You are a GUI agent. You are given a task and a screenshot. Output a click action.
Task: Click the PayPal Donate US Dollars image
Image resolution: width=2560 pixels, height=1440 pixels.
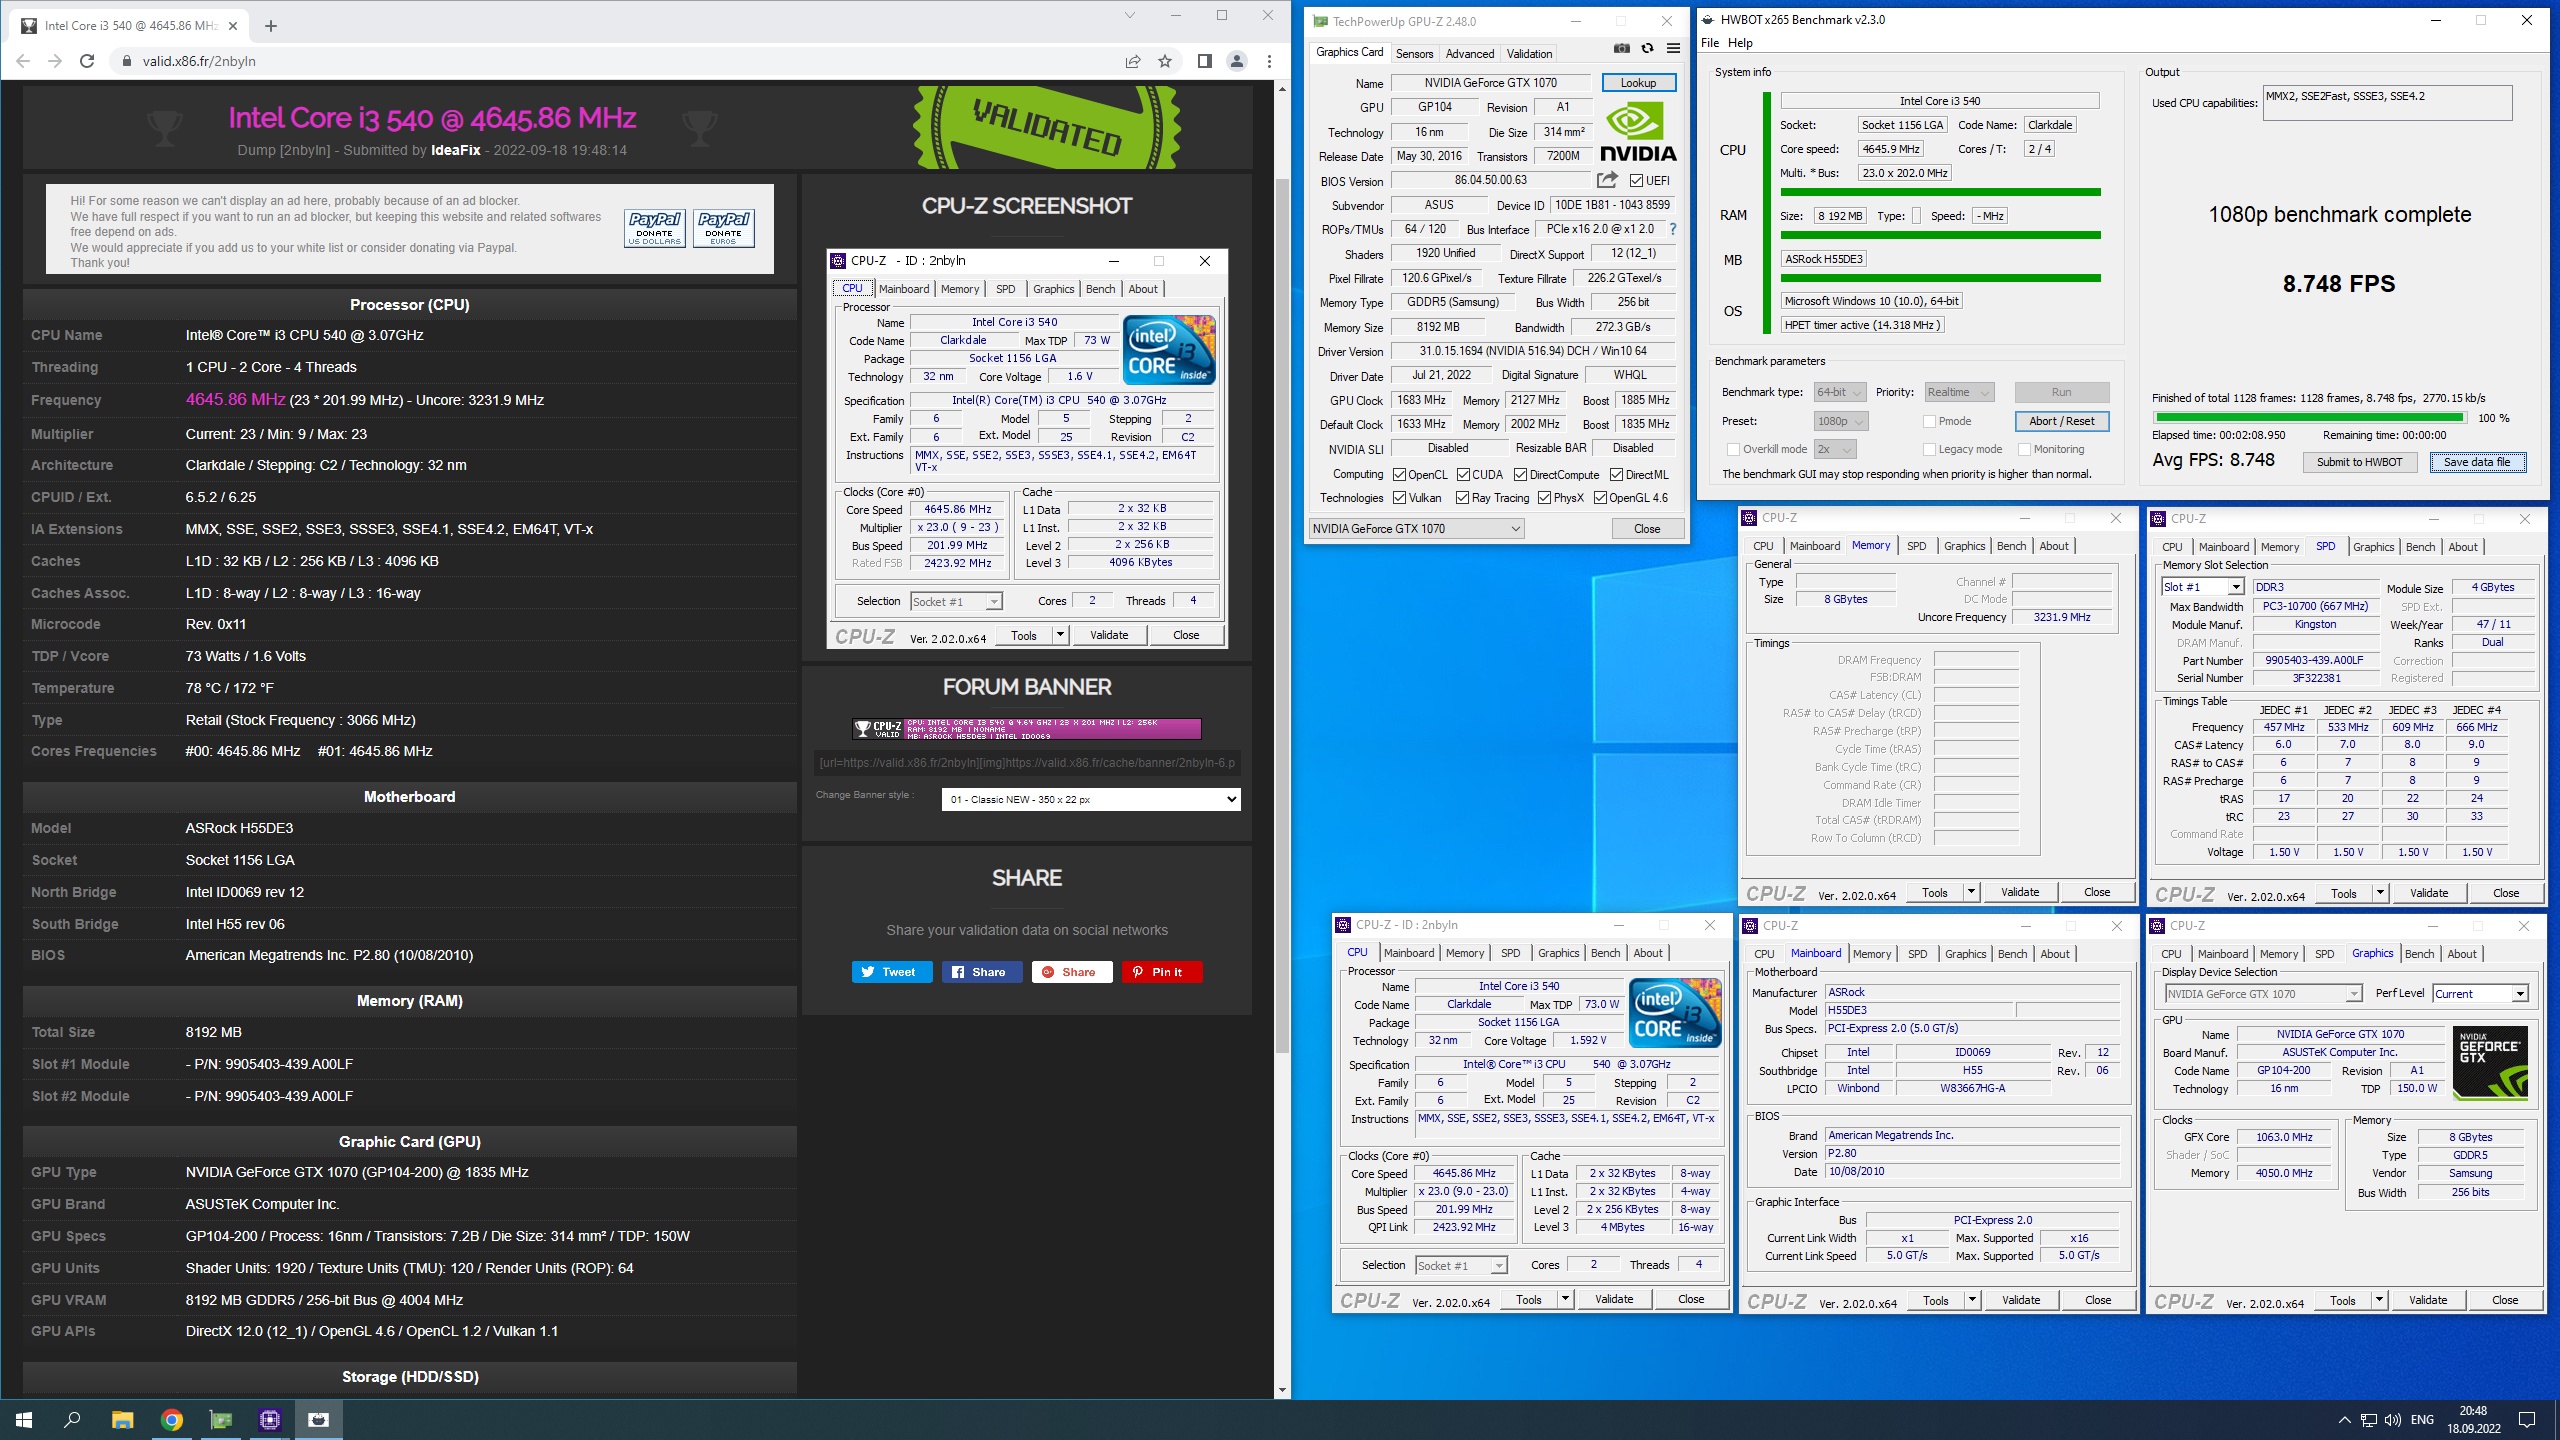coord(655,228)
